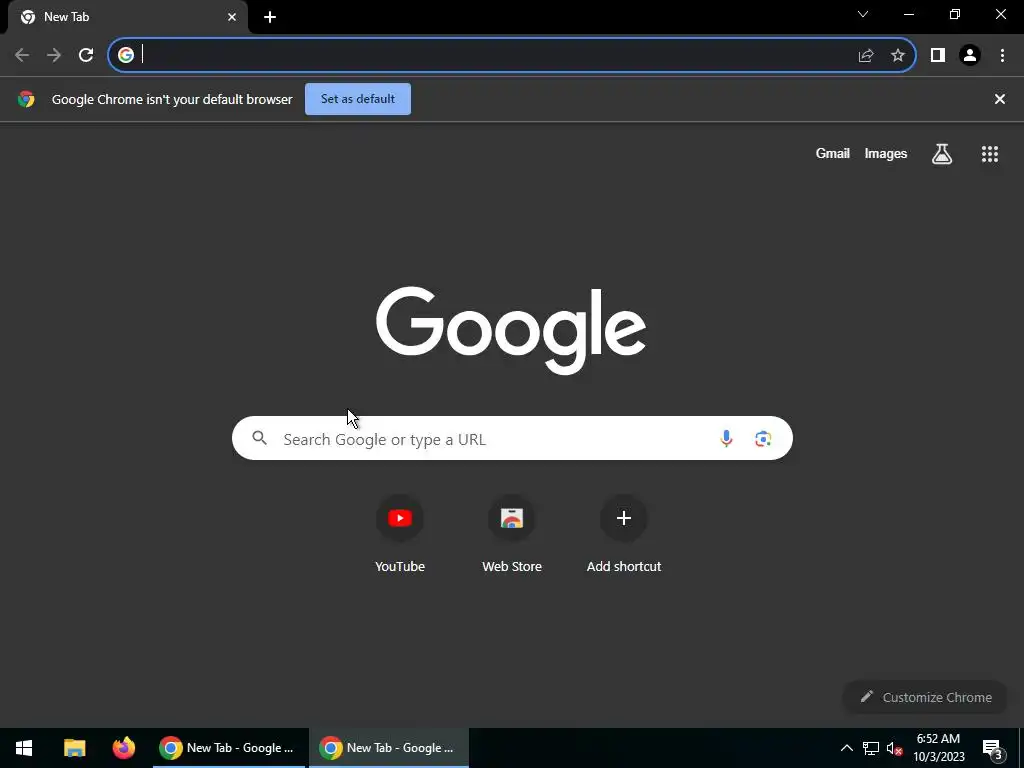Close the New Tab tab

[x=232, y=17]
